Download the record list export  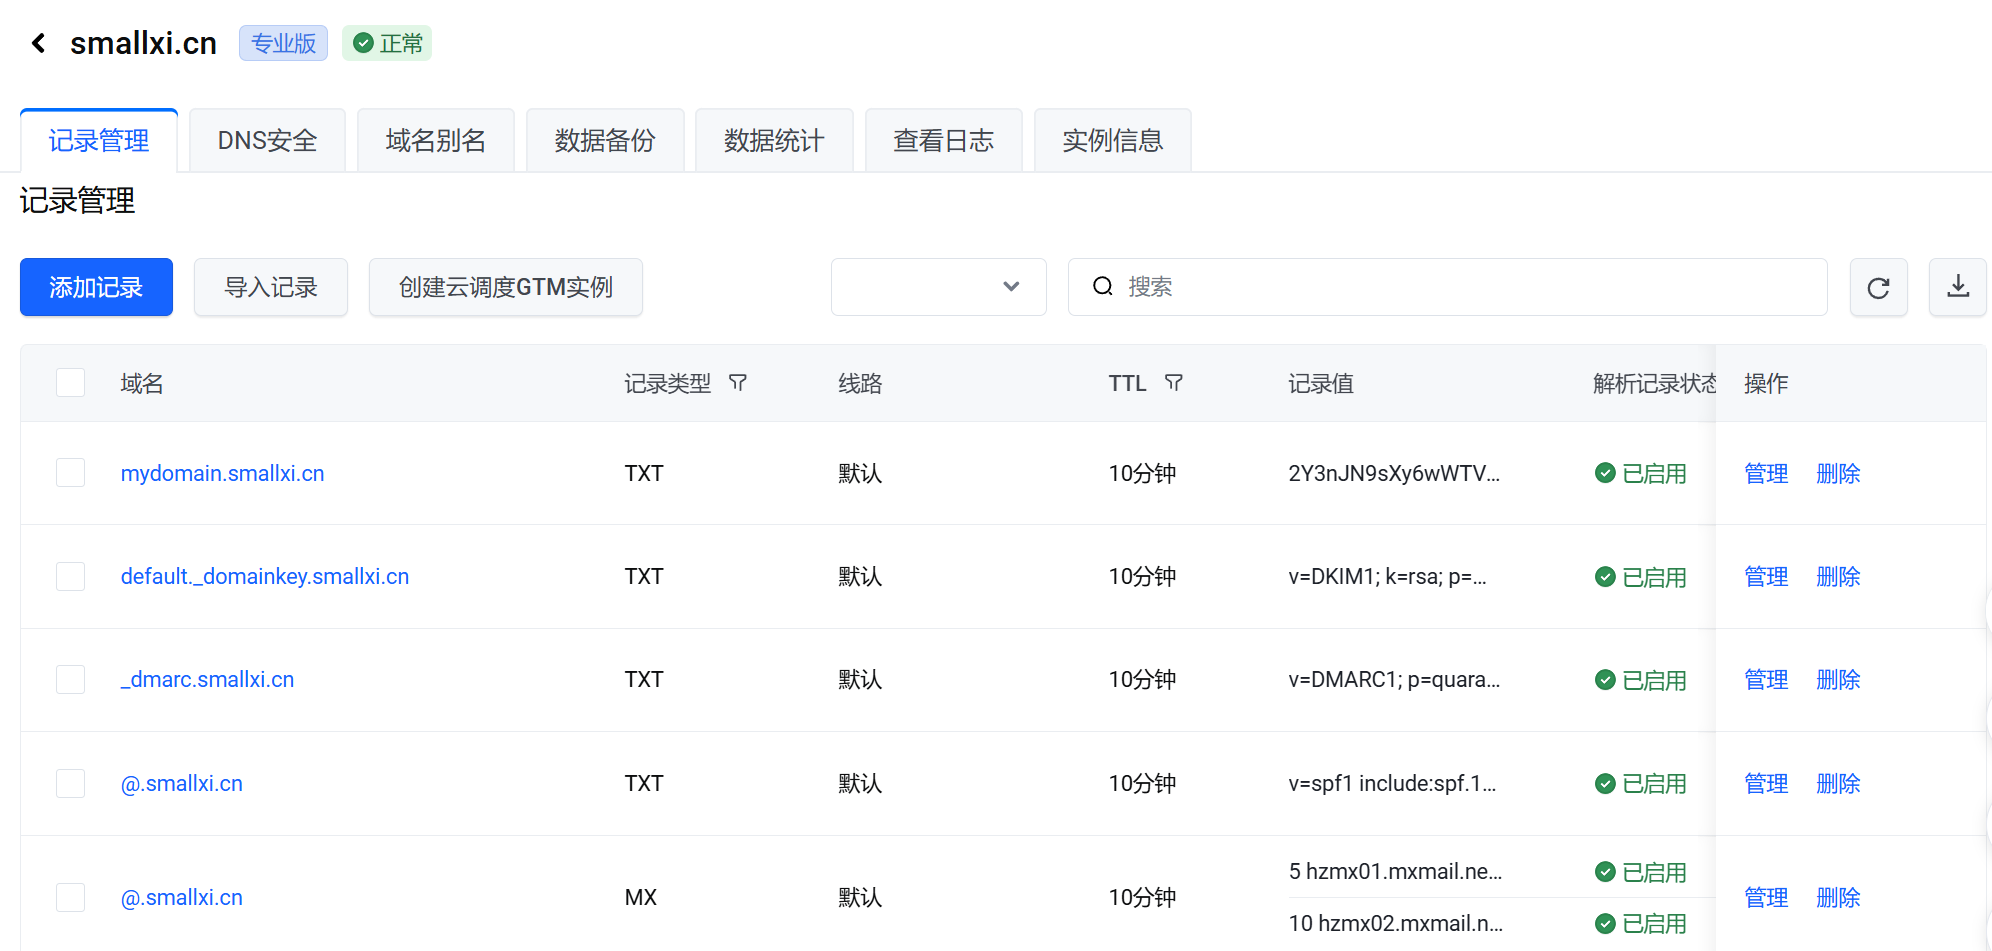(x=1958, y=287)
